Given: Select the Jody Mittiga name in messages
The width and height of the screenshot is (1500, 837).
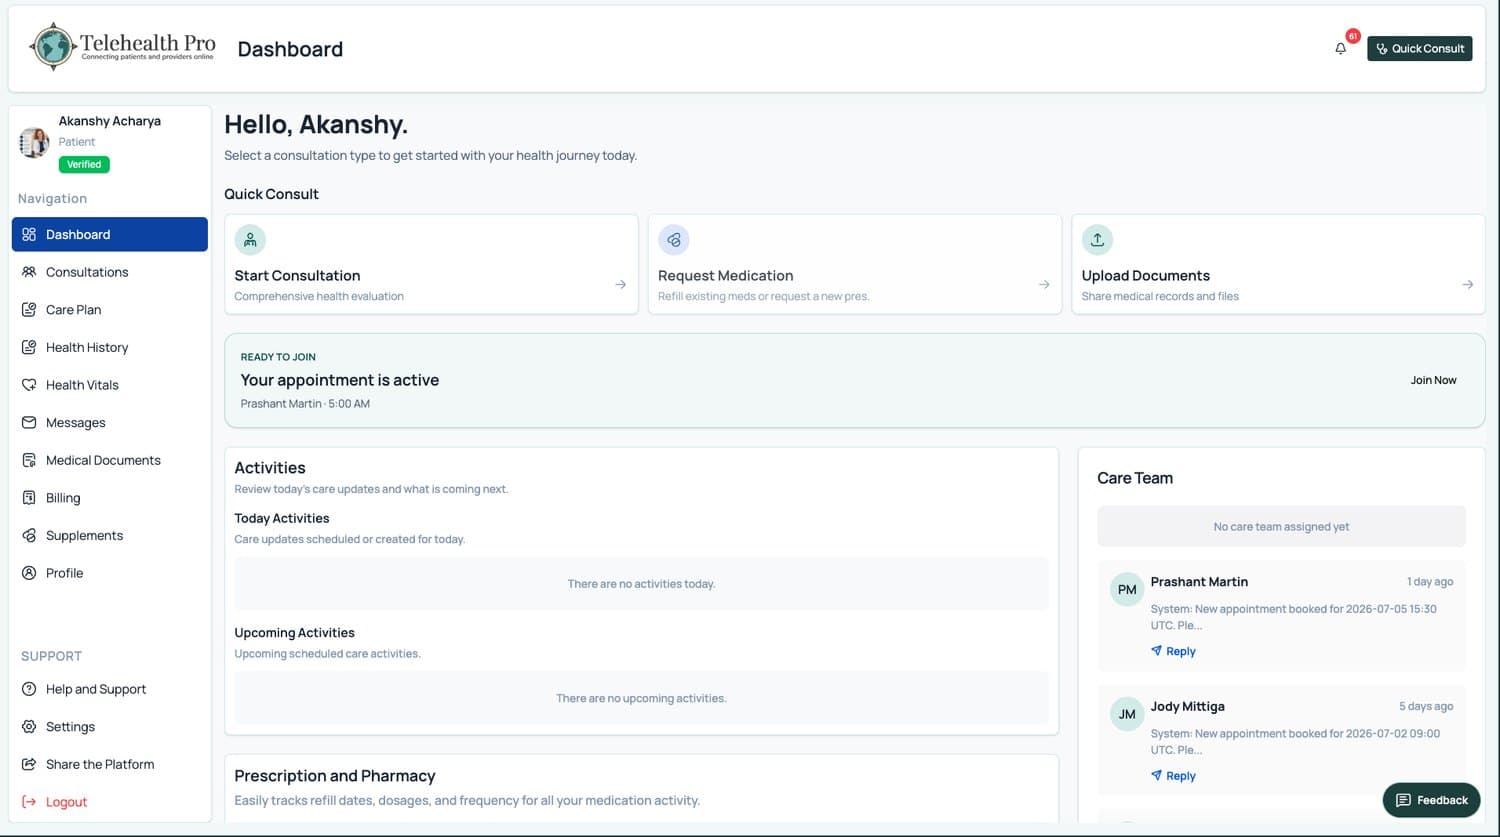Looking at the screenshot, I should pos(1187,706).
